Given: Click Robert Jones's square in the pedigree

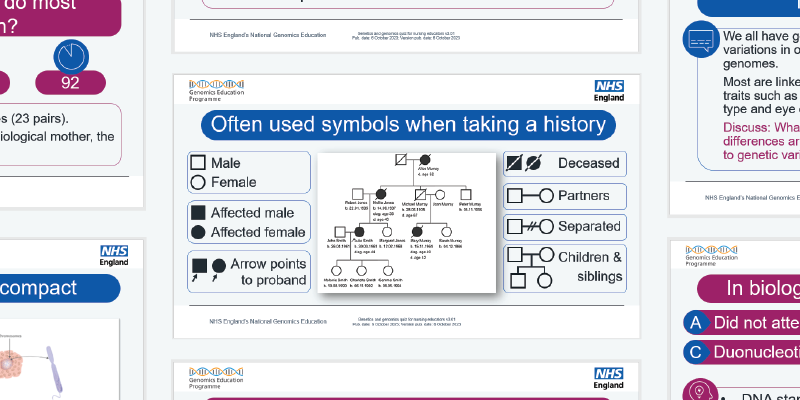Looking at the screenshot, I should click(x=358, y=194).
